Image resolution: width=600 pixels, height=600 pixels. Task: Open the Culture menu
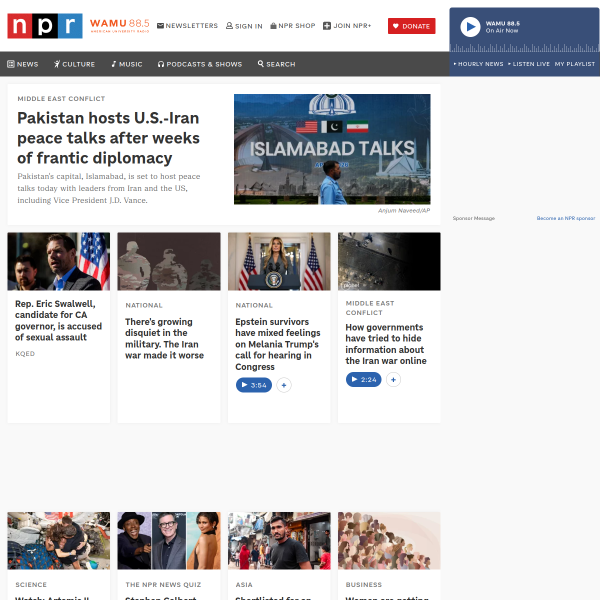pos(74,64)
